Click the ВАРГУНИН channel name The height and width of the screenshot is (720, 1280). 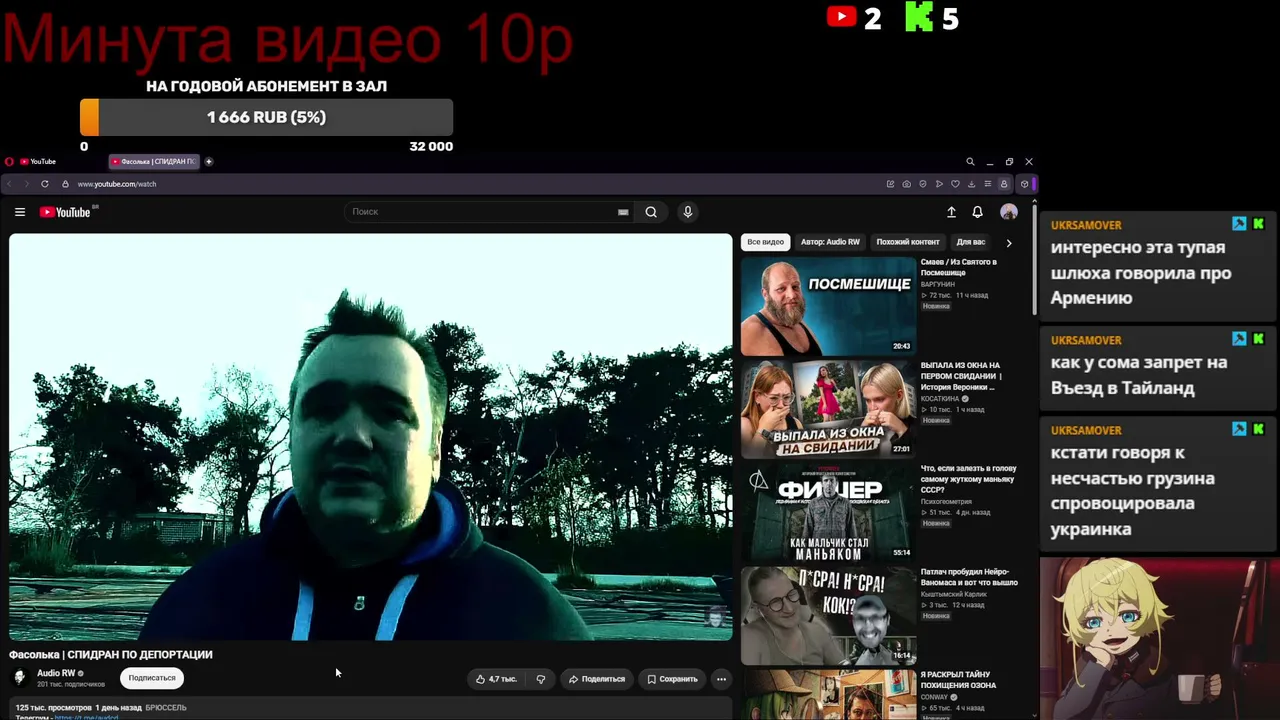pyautogui.click(x=938, y=285)
